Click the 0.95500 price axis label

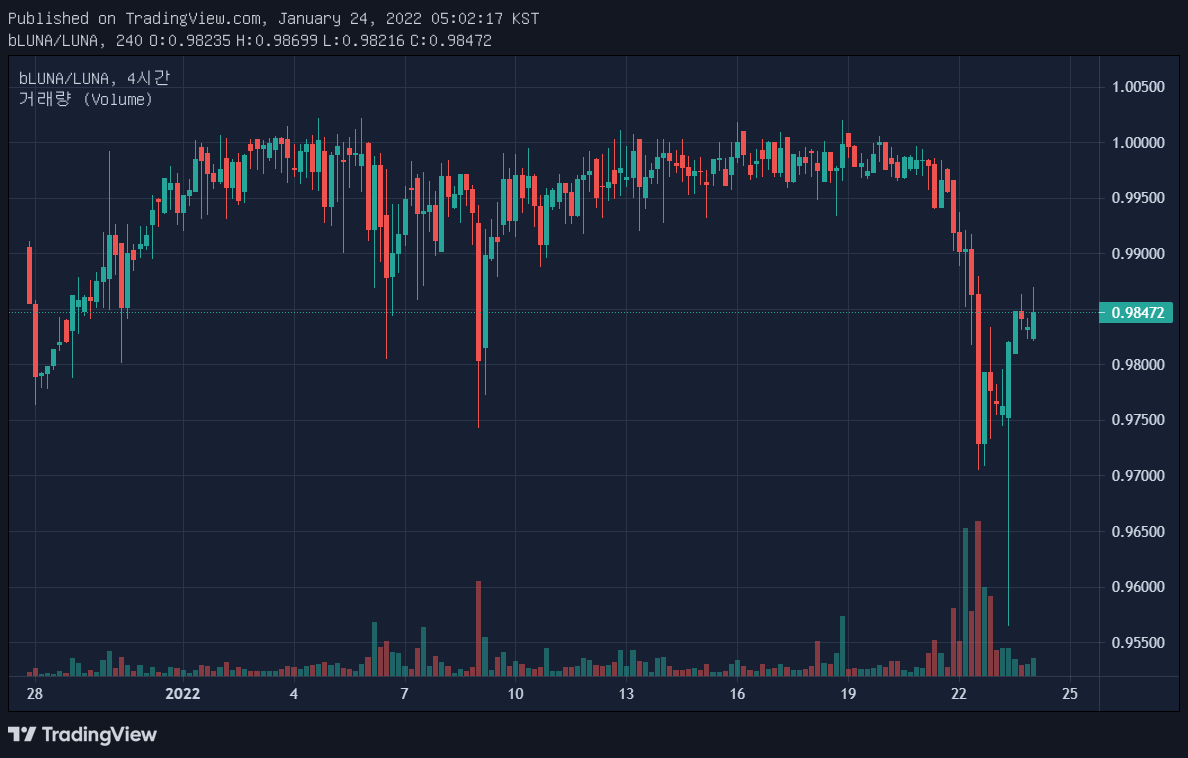point(1138,643)
